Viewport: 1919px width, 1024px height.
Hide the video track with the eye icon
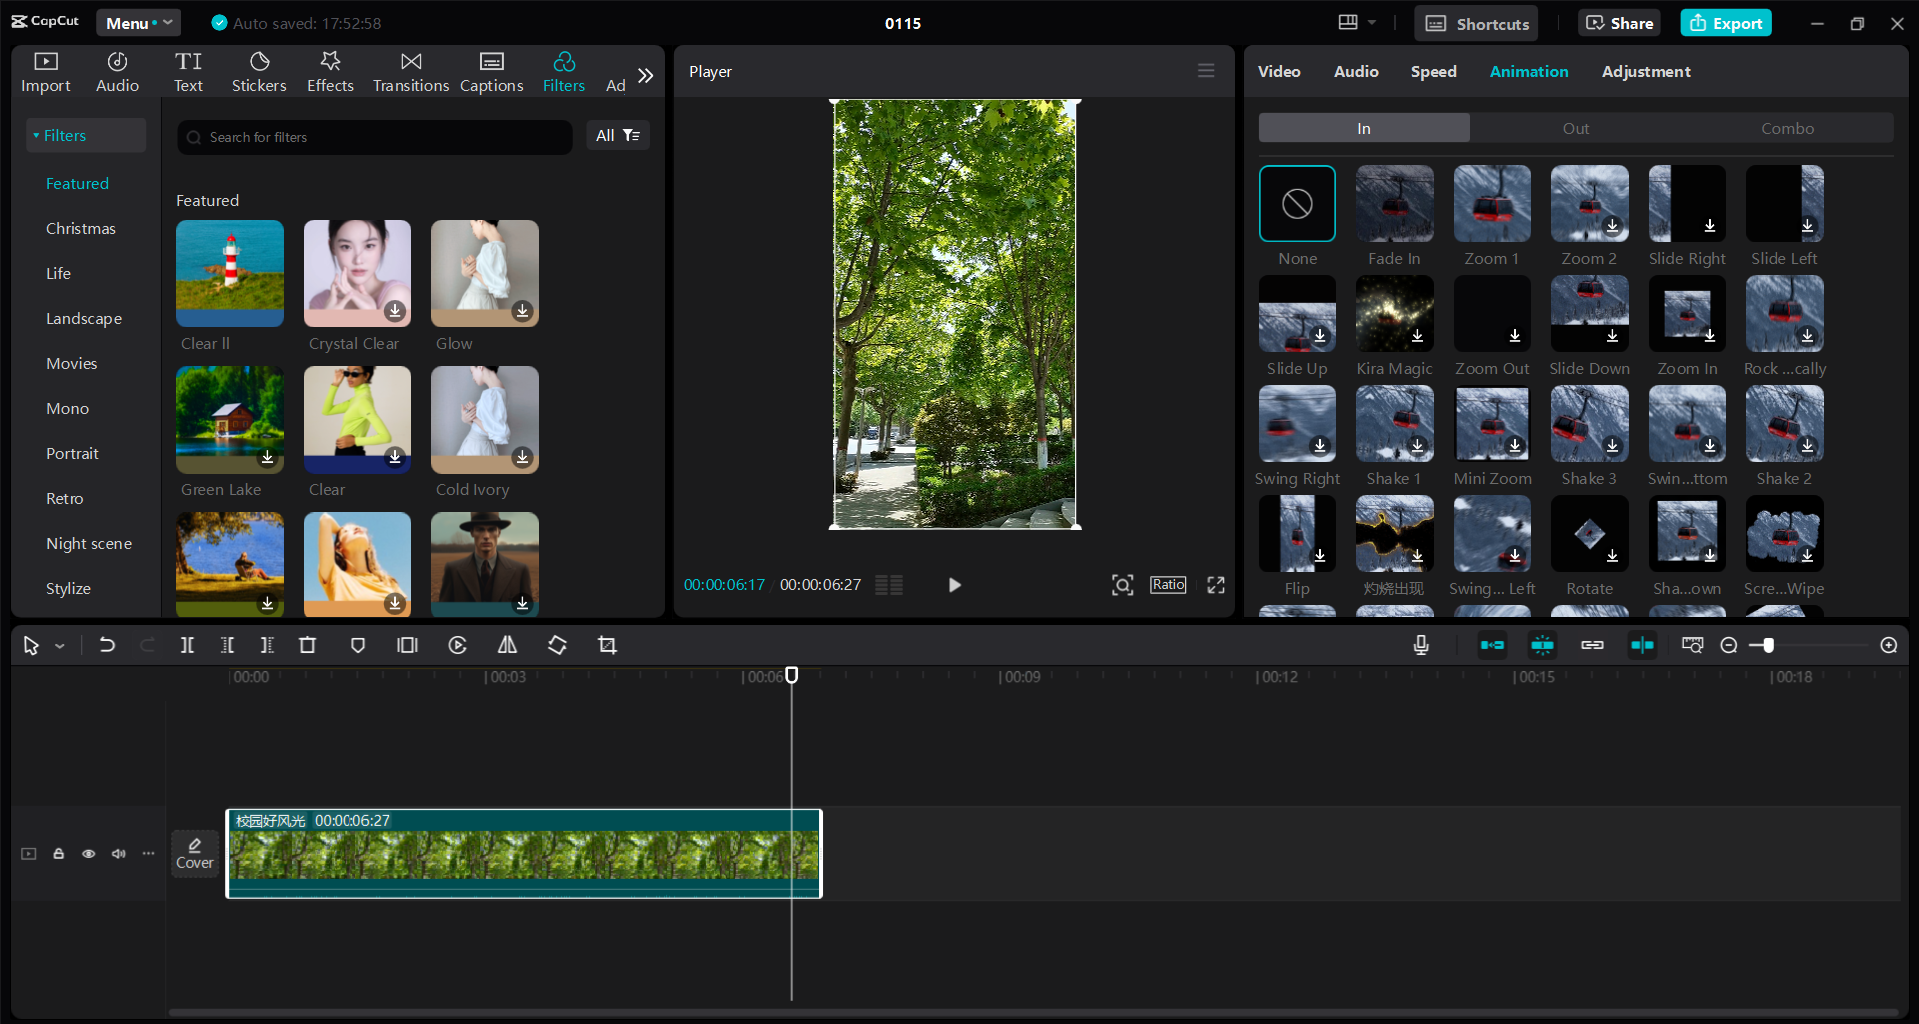(x=88, y=853)
